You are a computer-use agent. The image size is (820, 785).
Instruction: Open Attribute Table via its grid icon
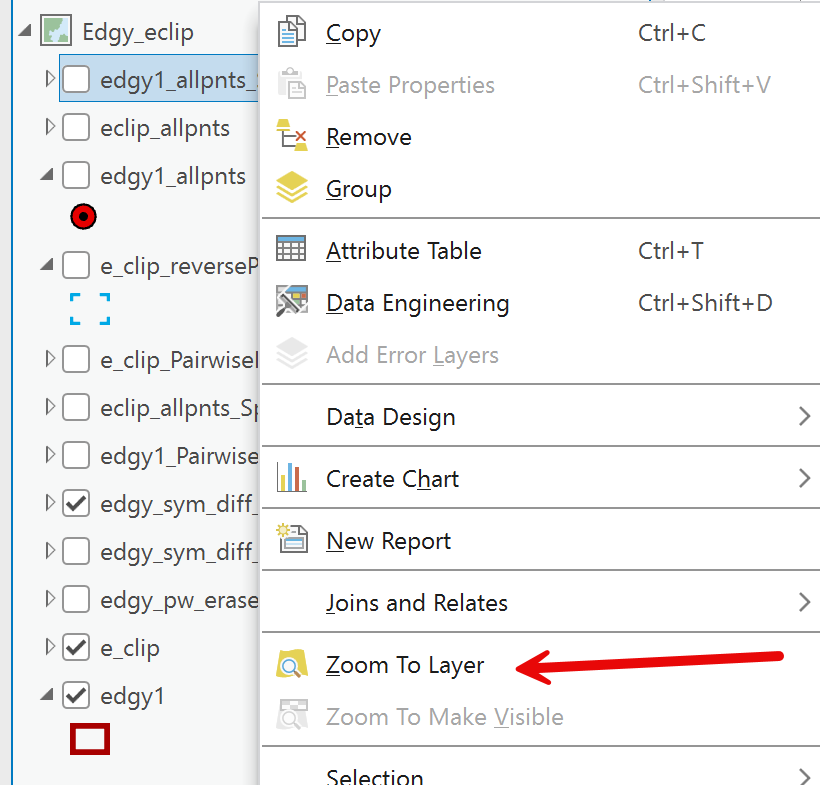coord(291,250)
